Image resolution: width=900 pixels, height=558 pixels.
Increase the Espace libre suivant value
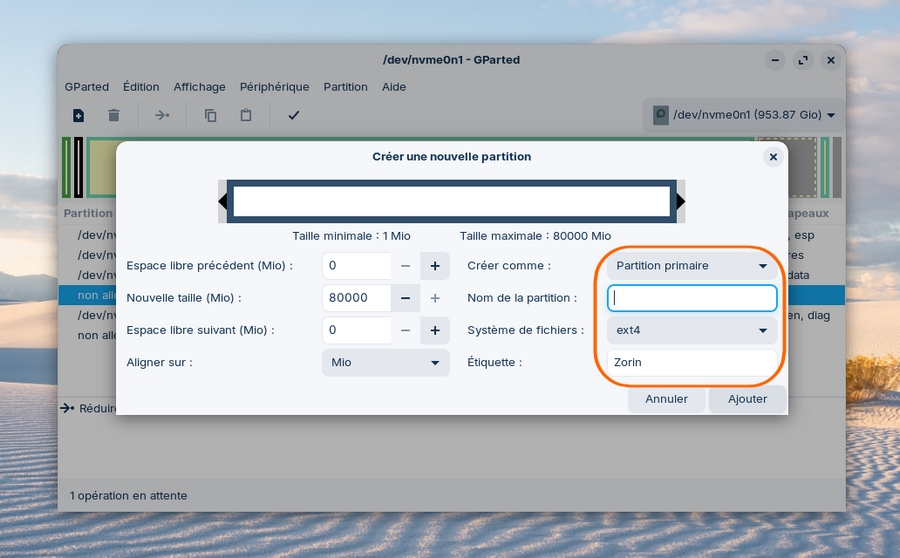435,330
